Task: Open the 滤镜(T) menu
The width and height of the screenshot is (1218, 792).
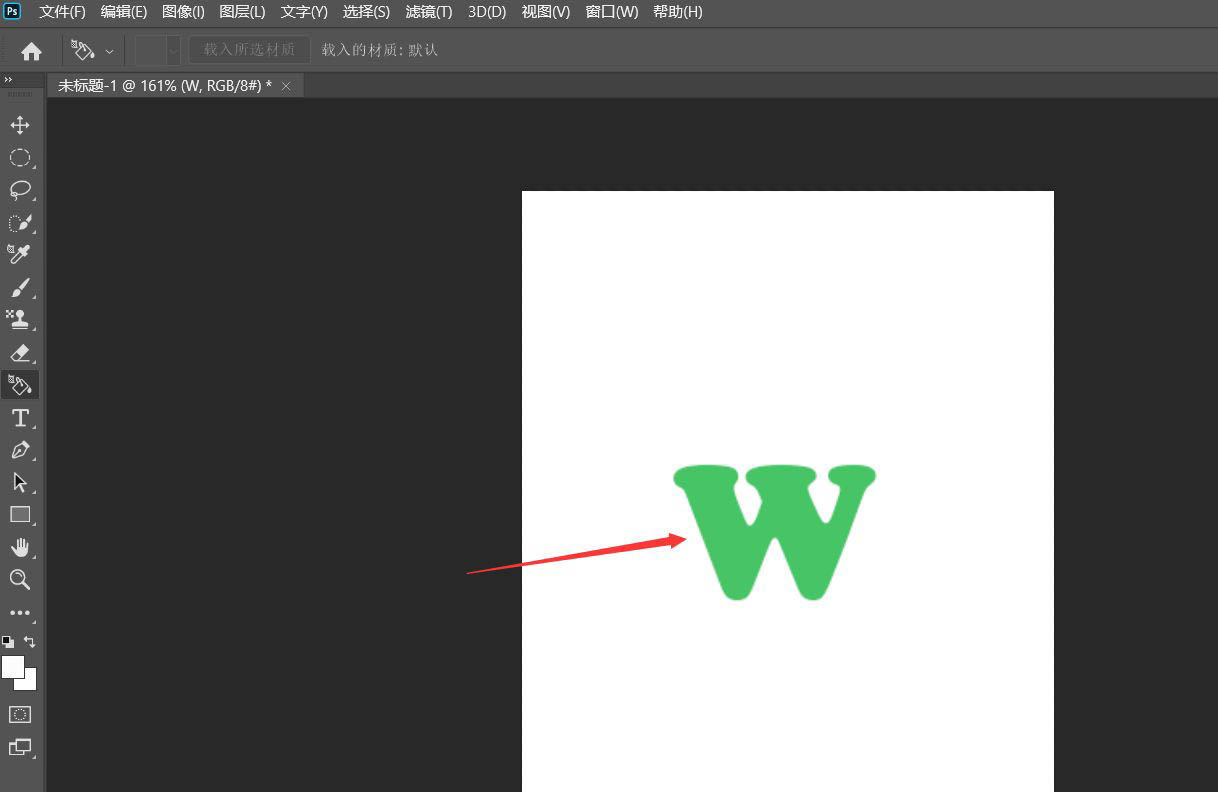Action: [429, 12]
